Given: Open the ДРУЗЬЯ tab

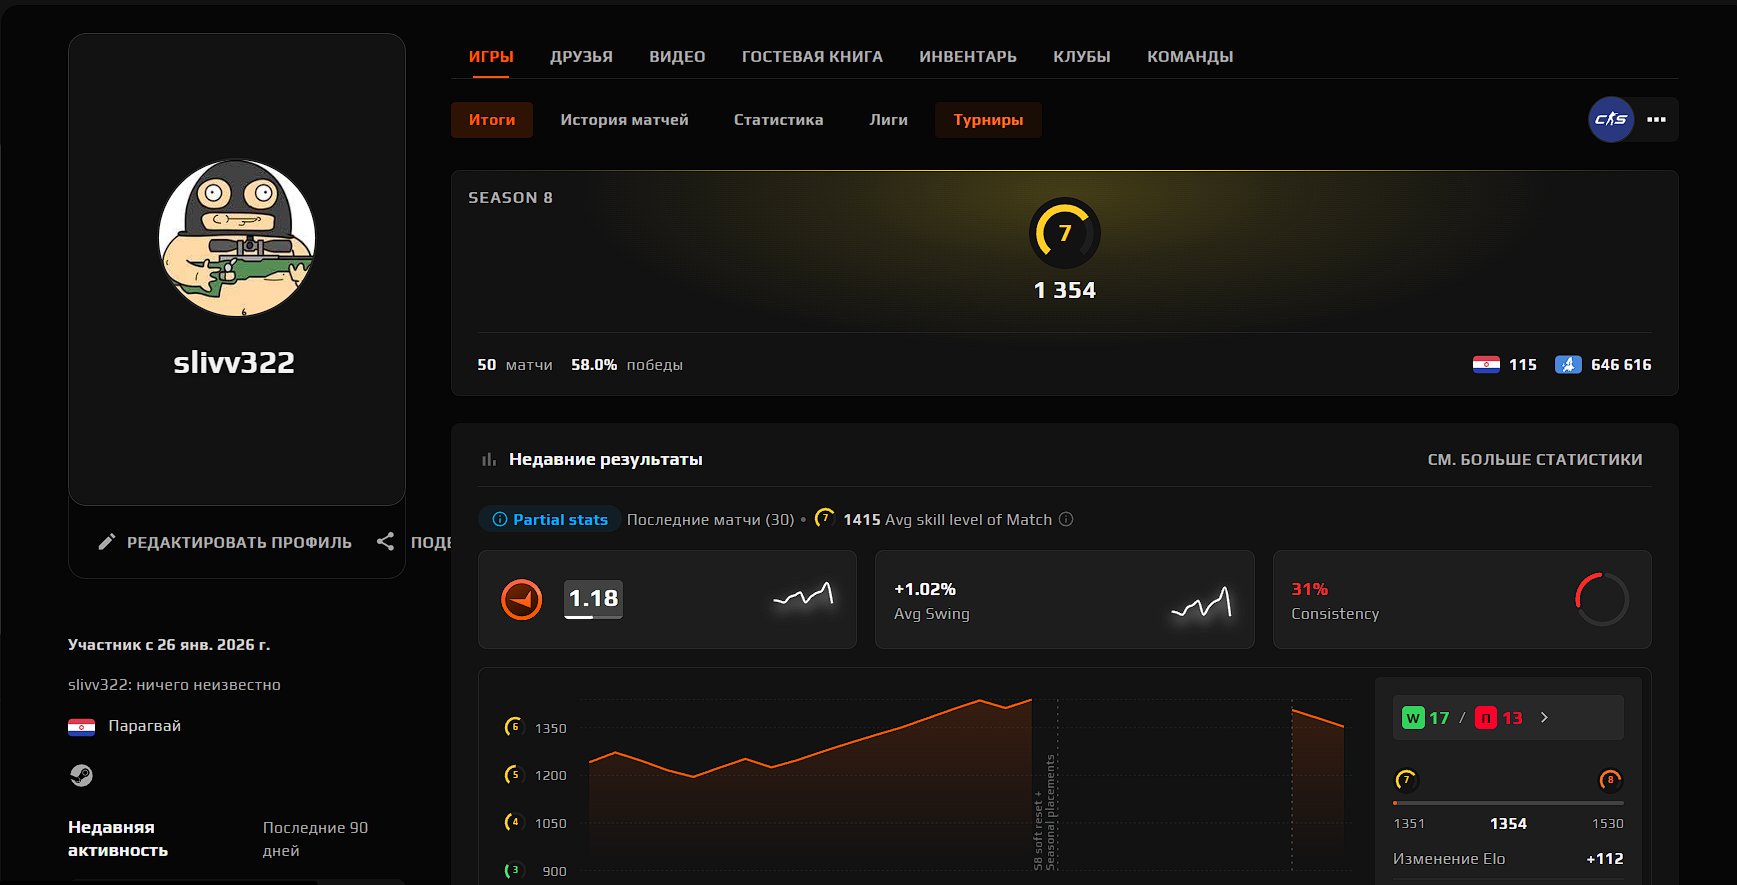Looking at the screenshot, I should [581, 57].
